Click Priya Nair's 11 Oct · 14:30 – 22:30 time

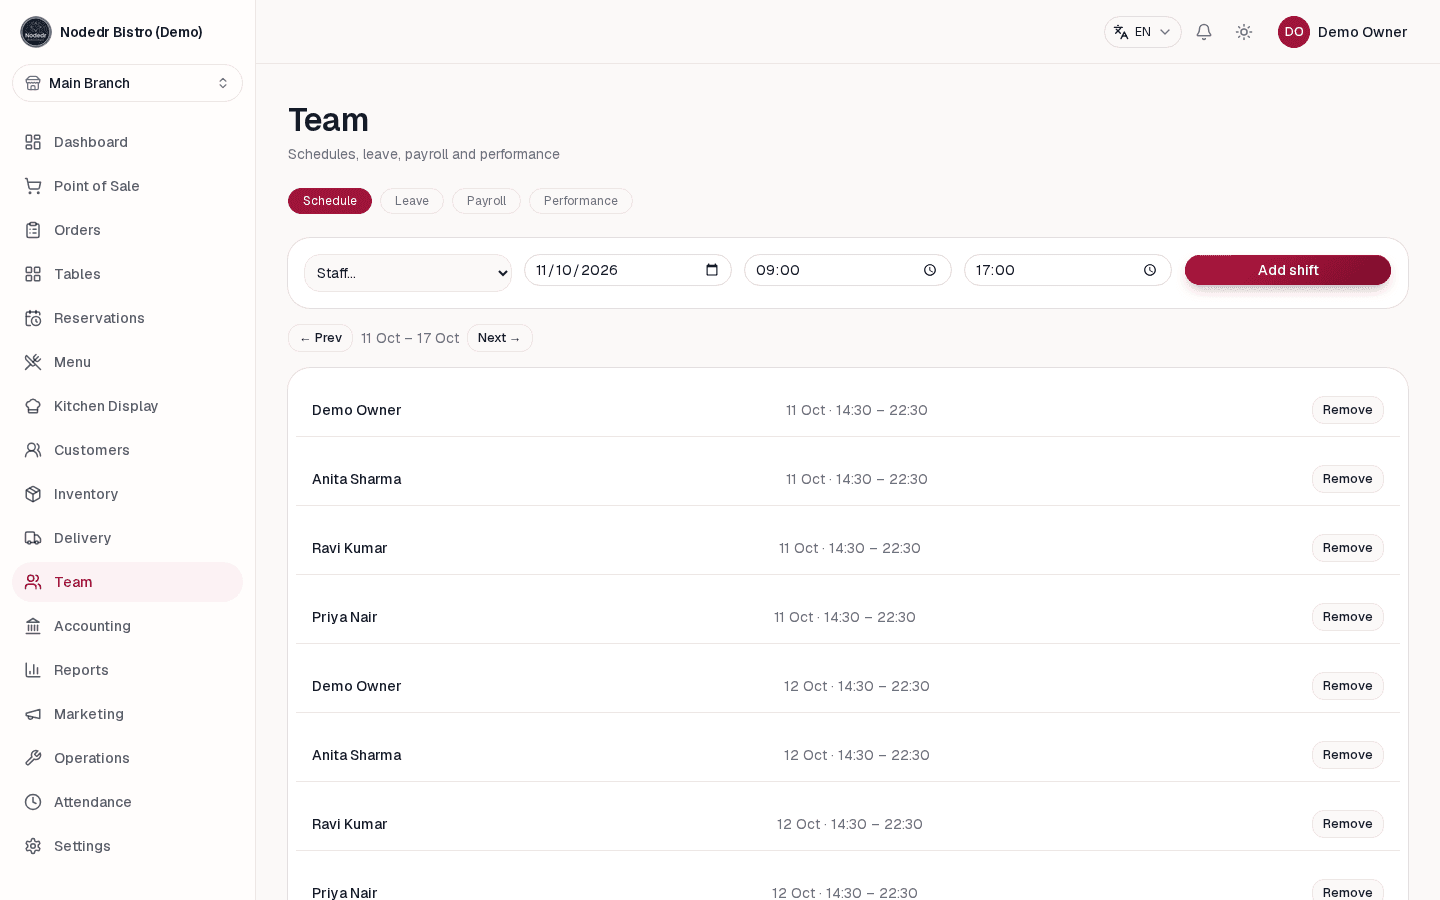click(845, 617)
